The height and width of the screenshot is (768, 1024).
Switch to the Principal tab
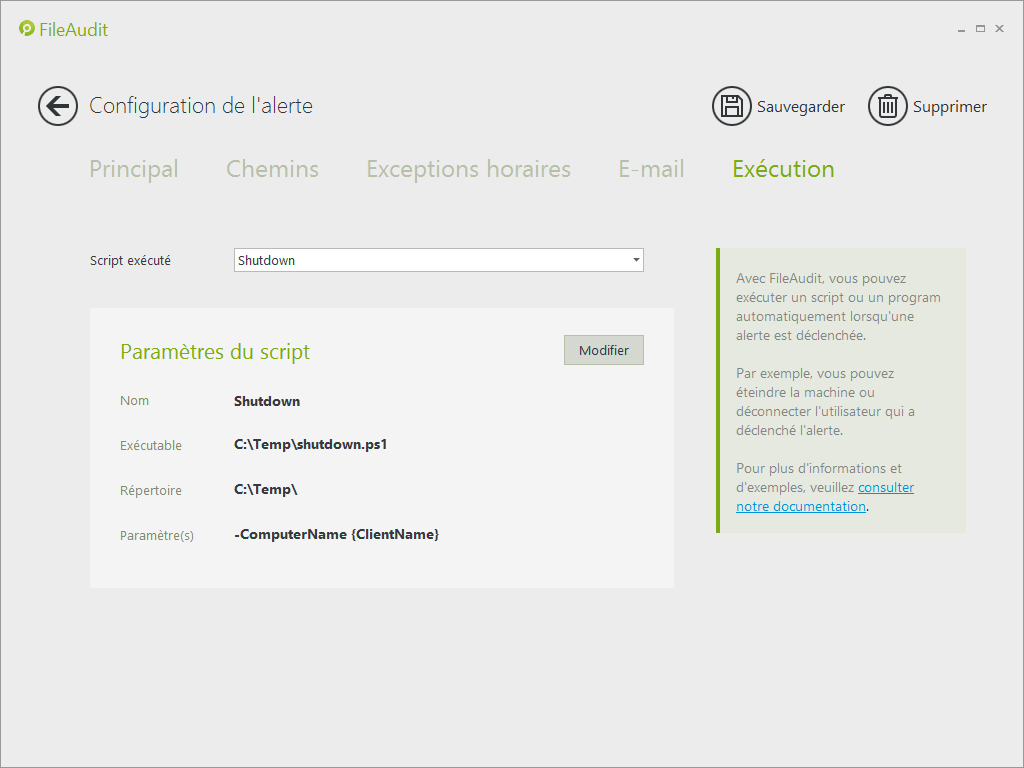click(134, 169)
